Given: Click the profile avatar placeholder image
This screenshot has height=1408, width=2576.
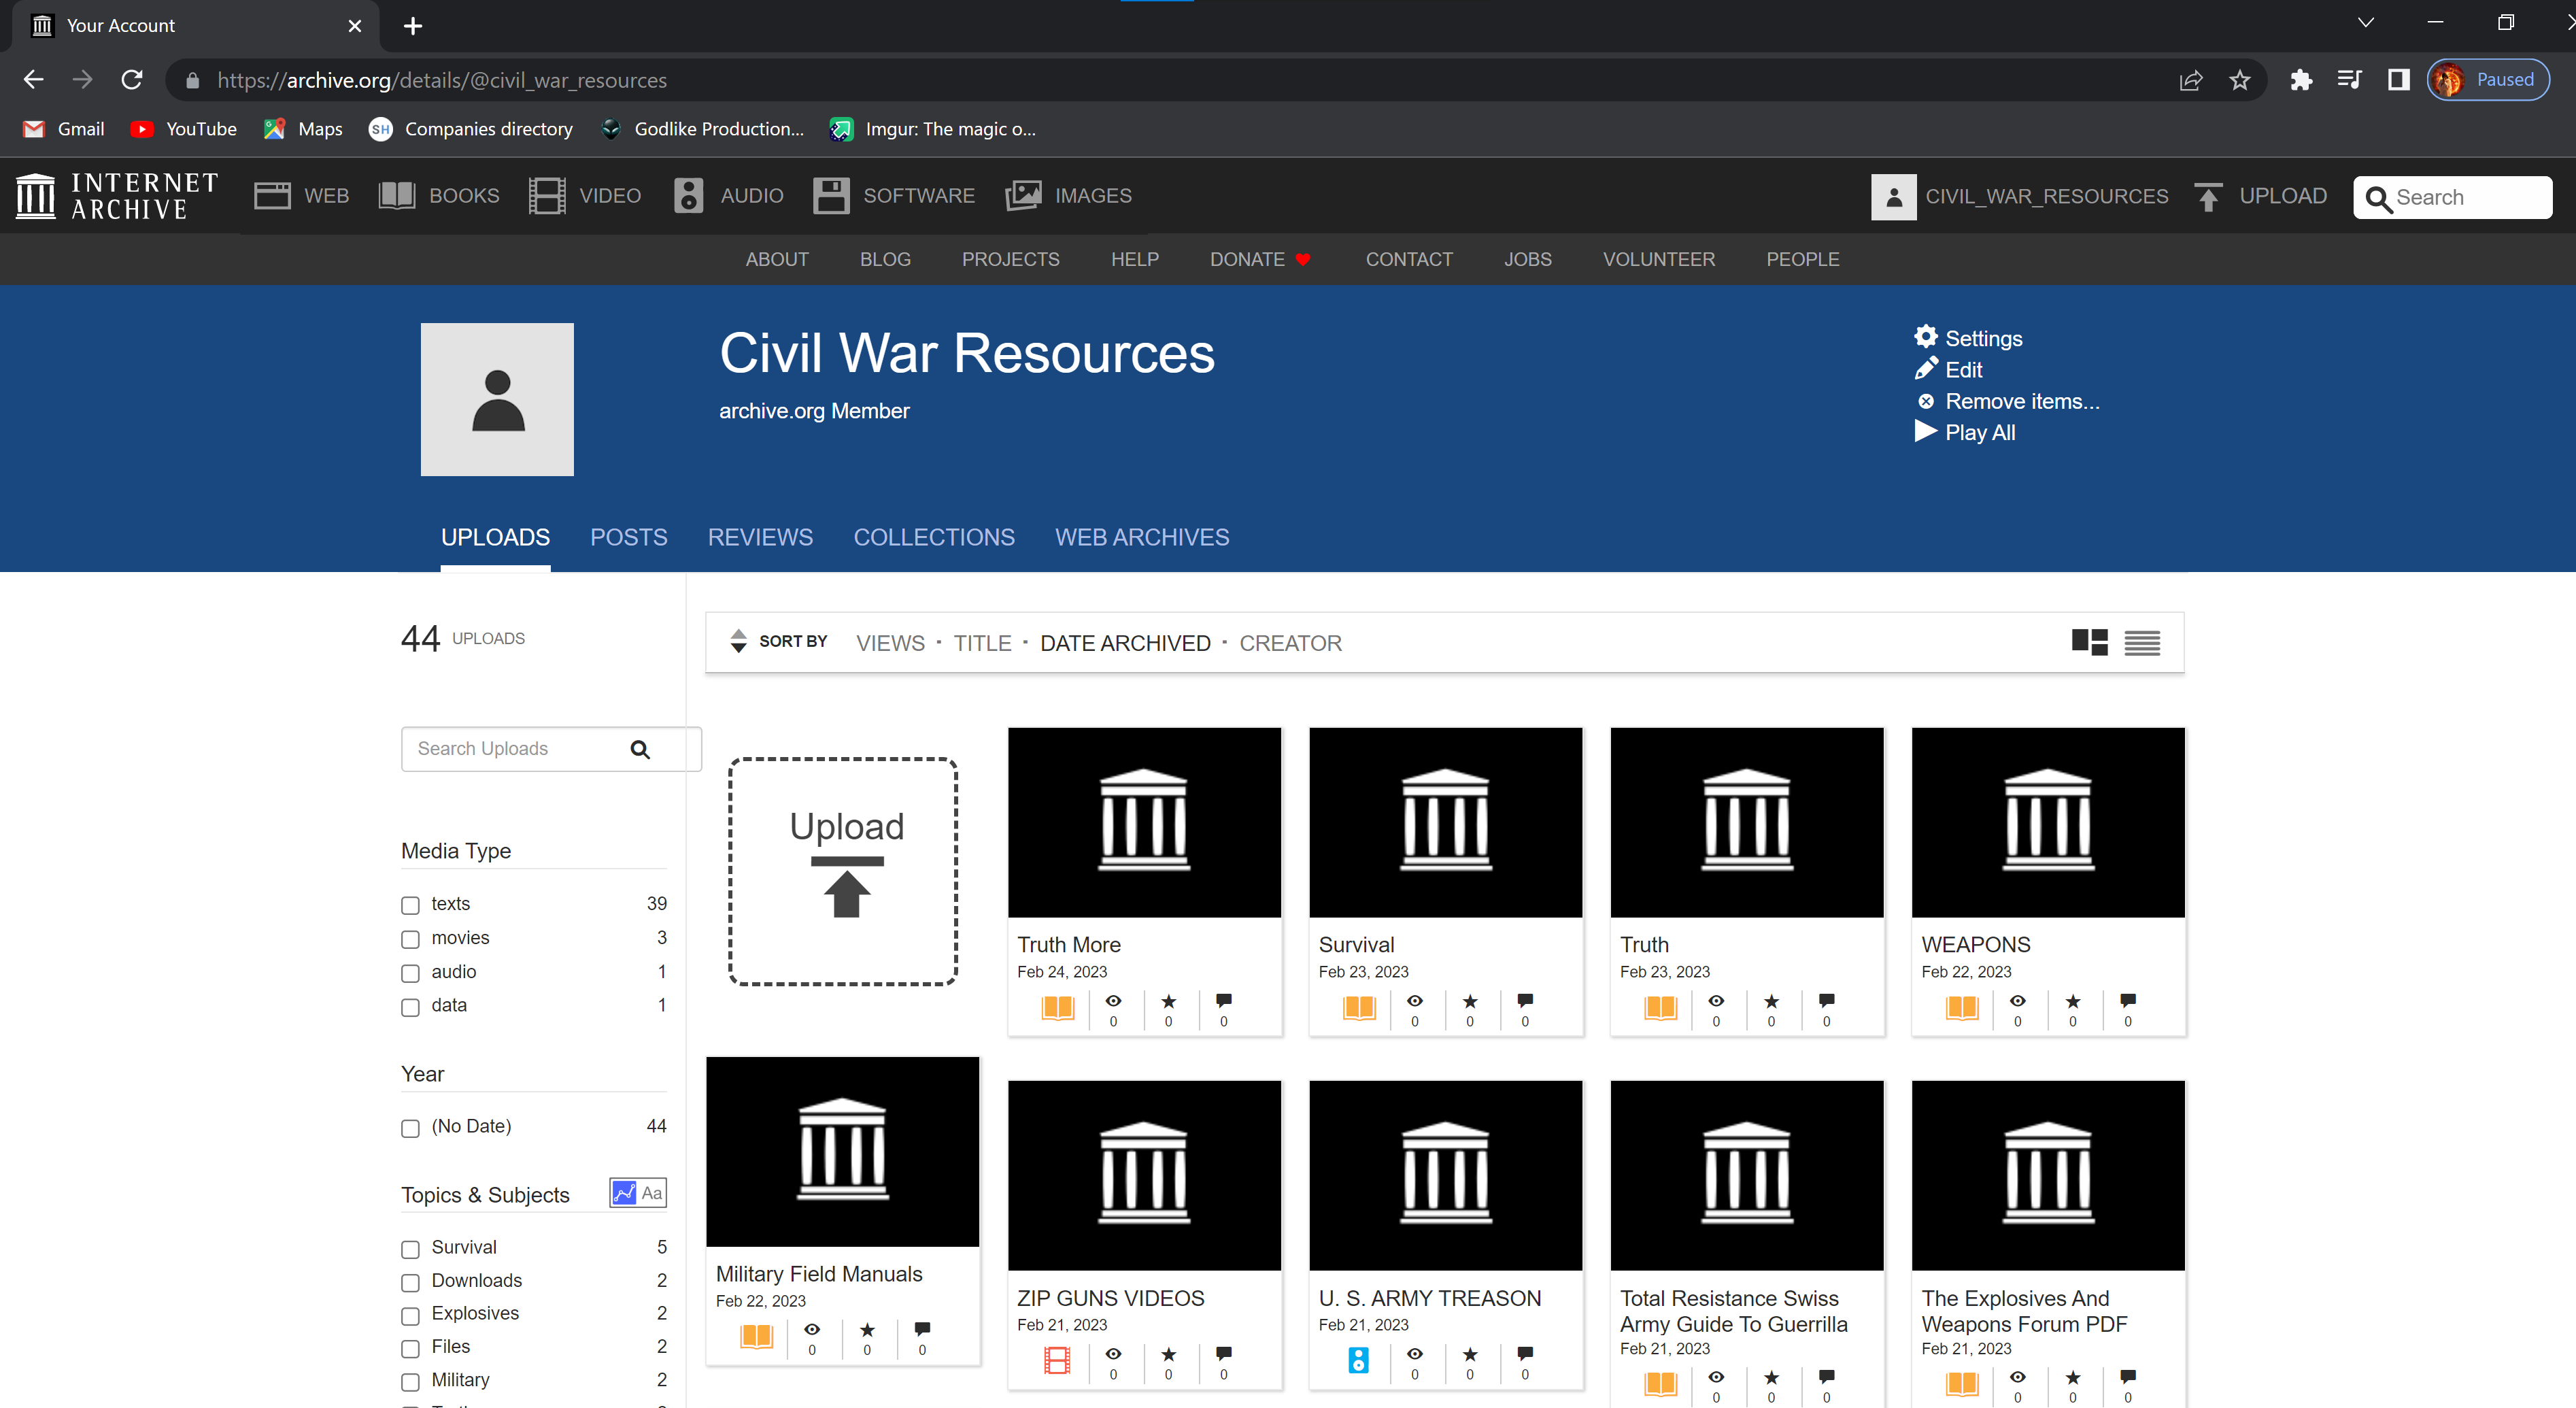Looking at the screenshot, I should pos(497,399).
